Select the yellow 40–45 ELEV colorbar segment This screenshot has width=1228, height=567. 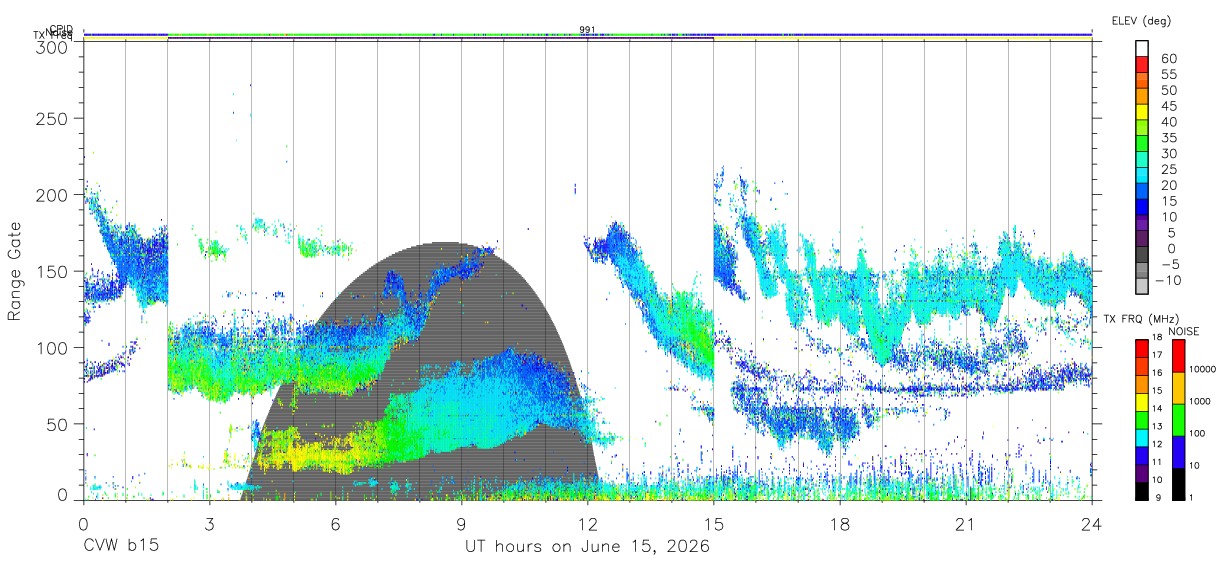1142,112
